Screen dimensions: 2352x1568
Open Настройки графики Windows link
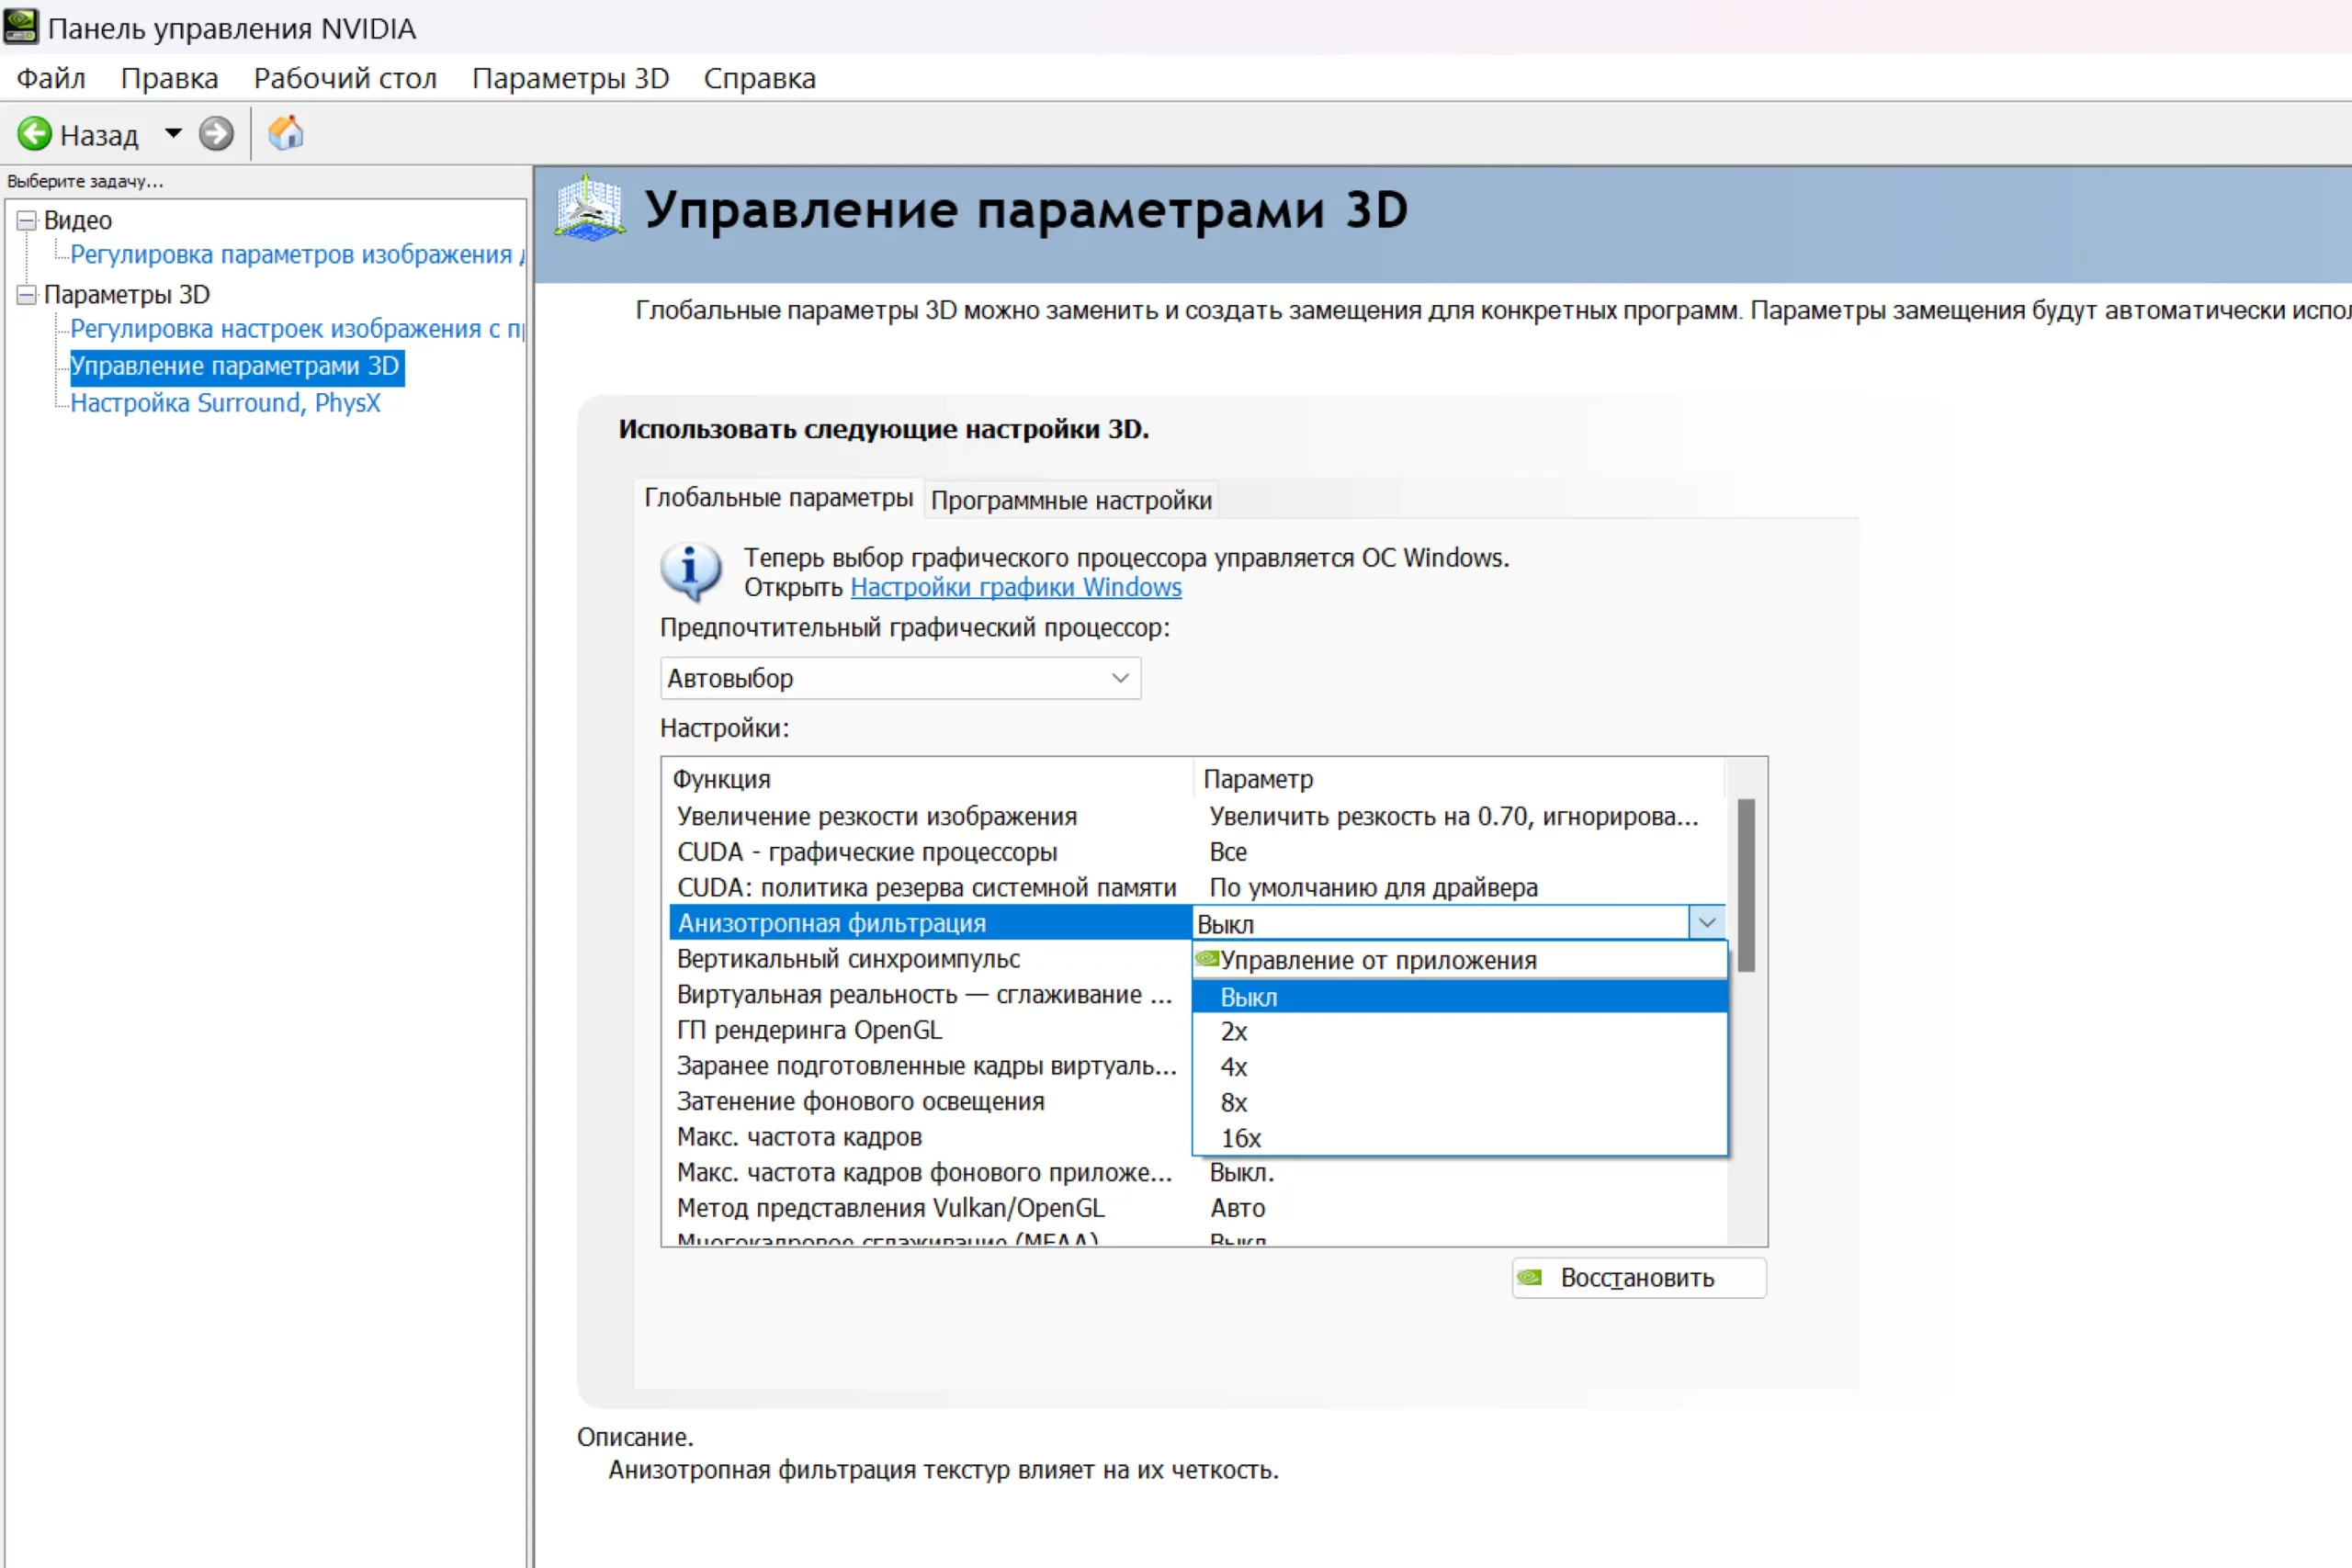(x=1015, y=587)
